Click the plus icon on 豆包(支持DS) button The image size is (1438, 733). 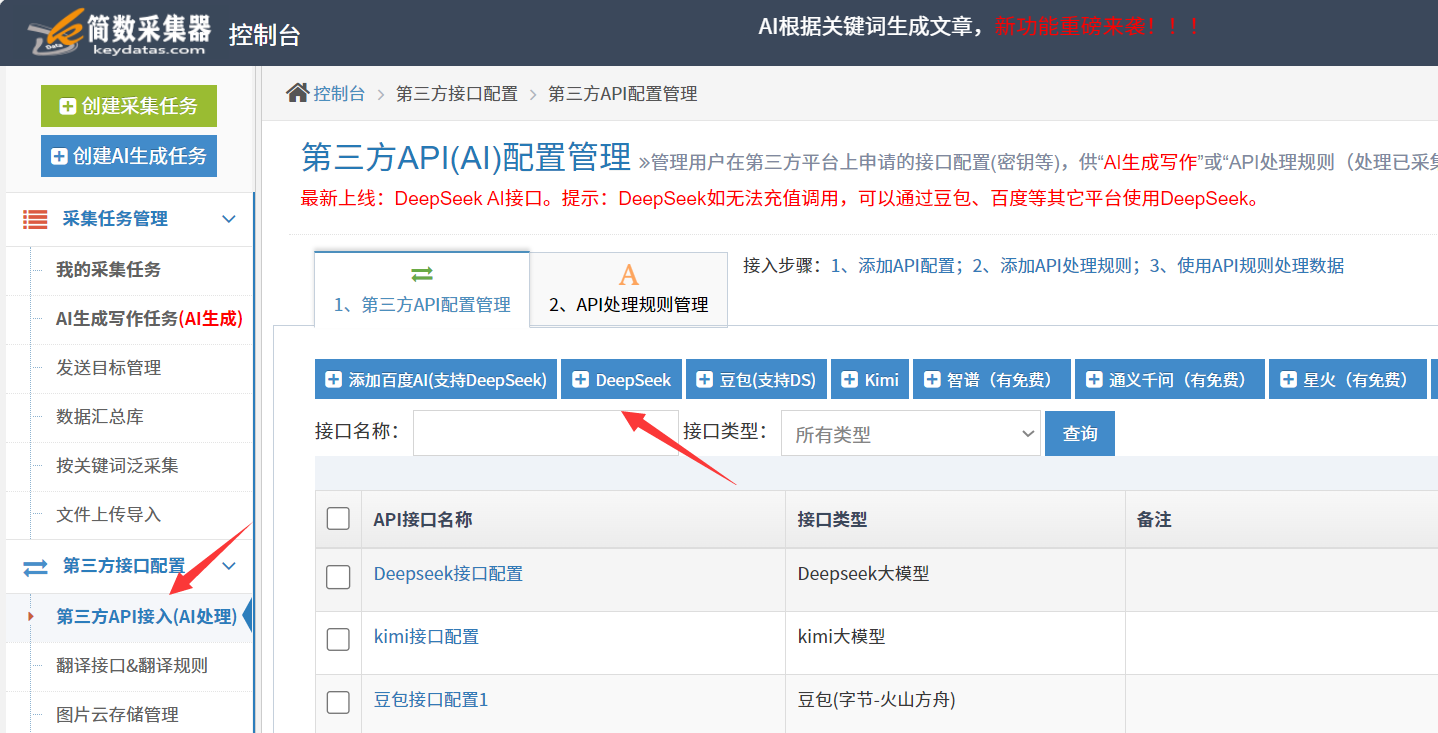[704, 380]
